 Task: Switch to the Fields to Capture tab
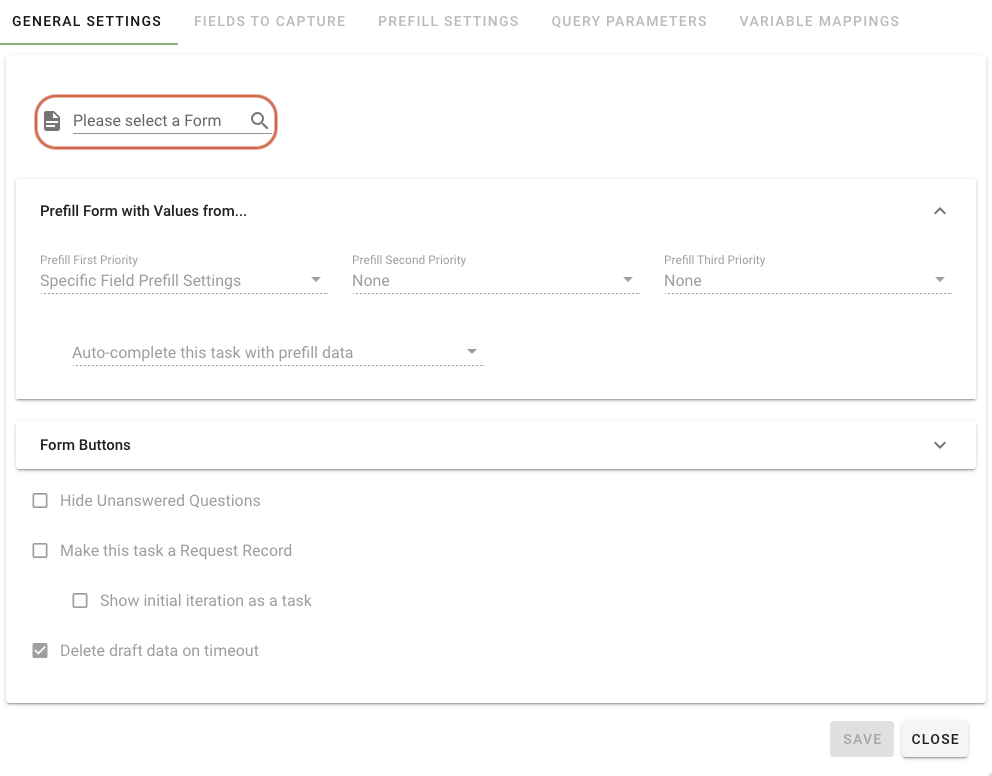[269, 20]
